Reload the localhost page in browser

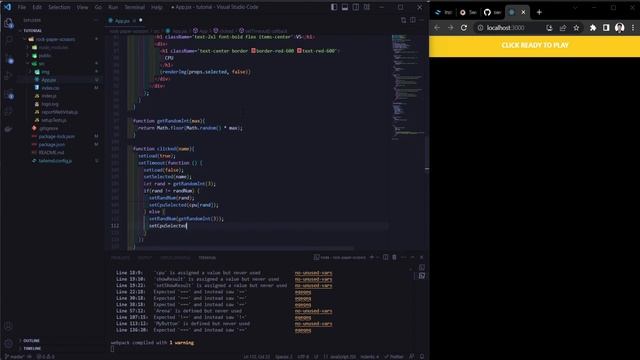pyautogui.click(x=464, y=28)
